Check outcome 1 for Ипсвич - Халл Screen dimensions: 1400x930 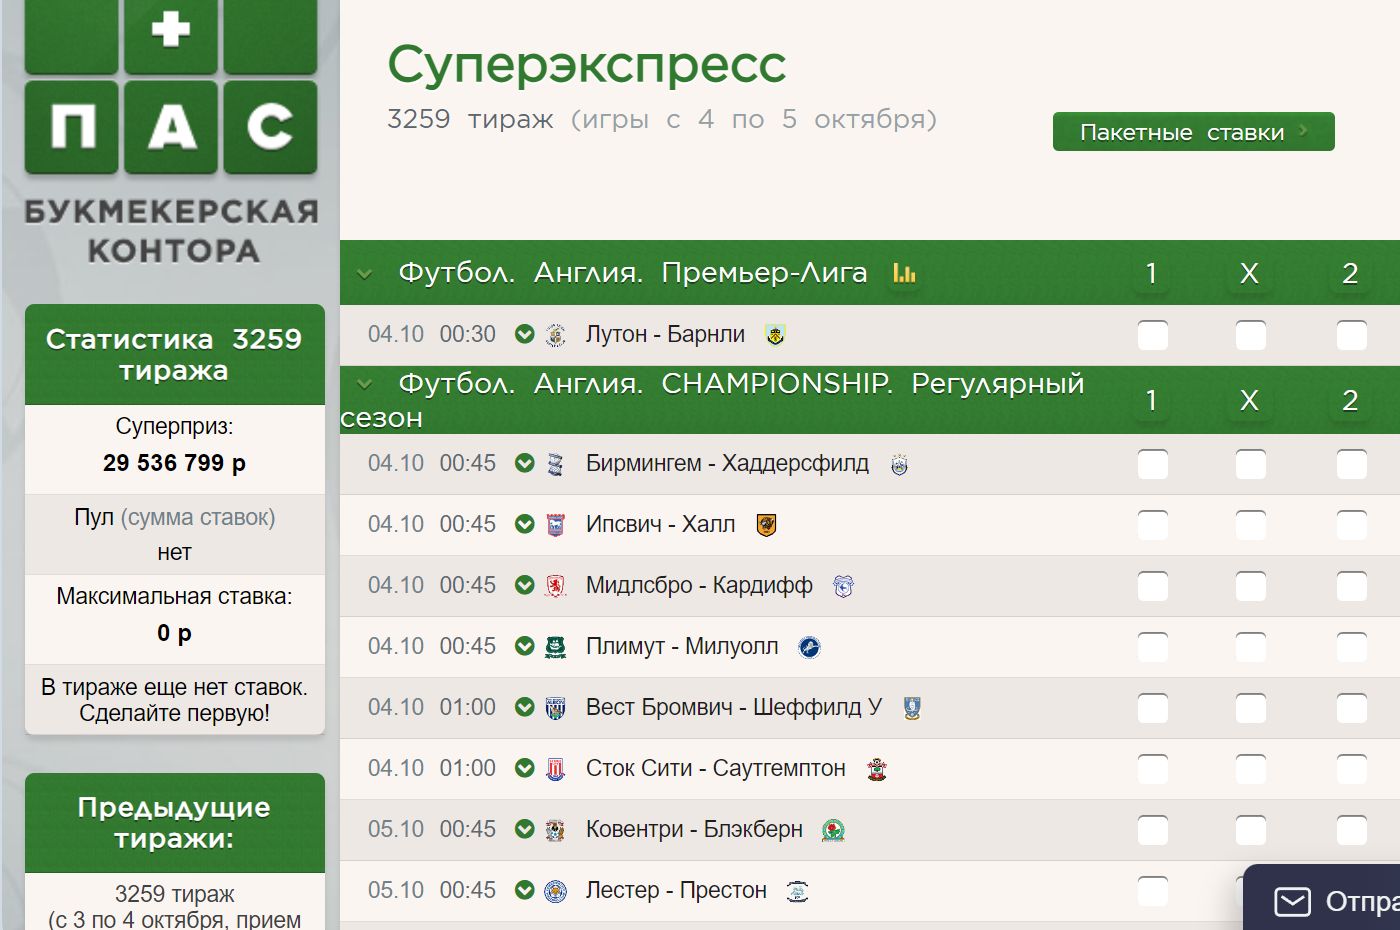click(1153, 525)
